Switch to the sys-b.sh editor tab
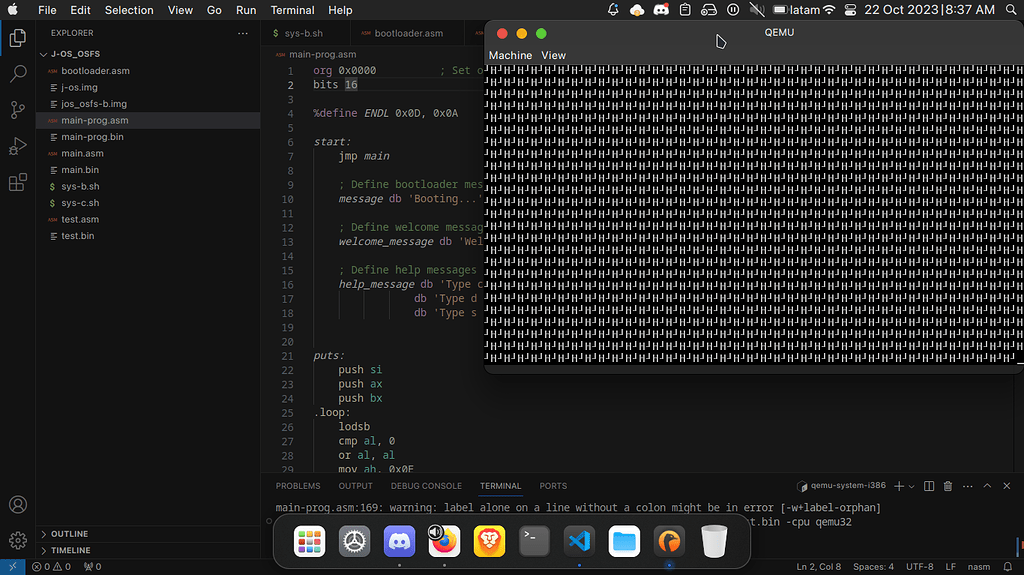Image resolution: width=1024 pixels, height=575 pixels. click(x=304, y=33)
